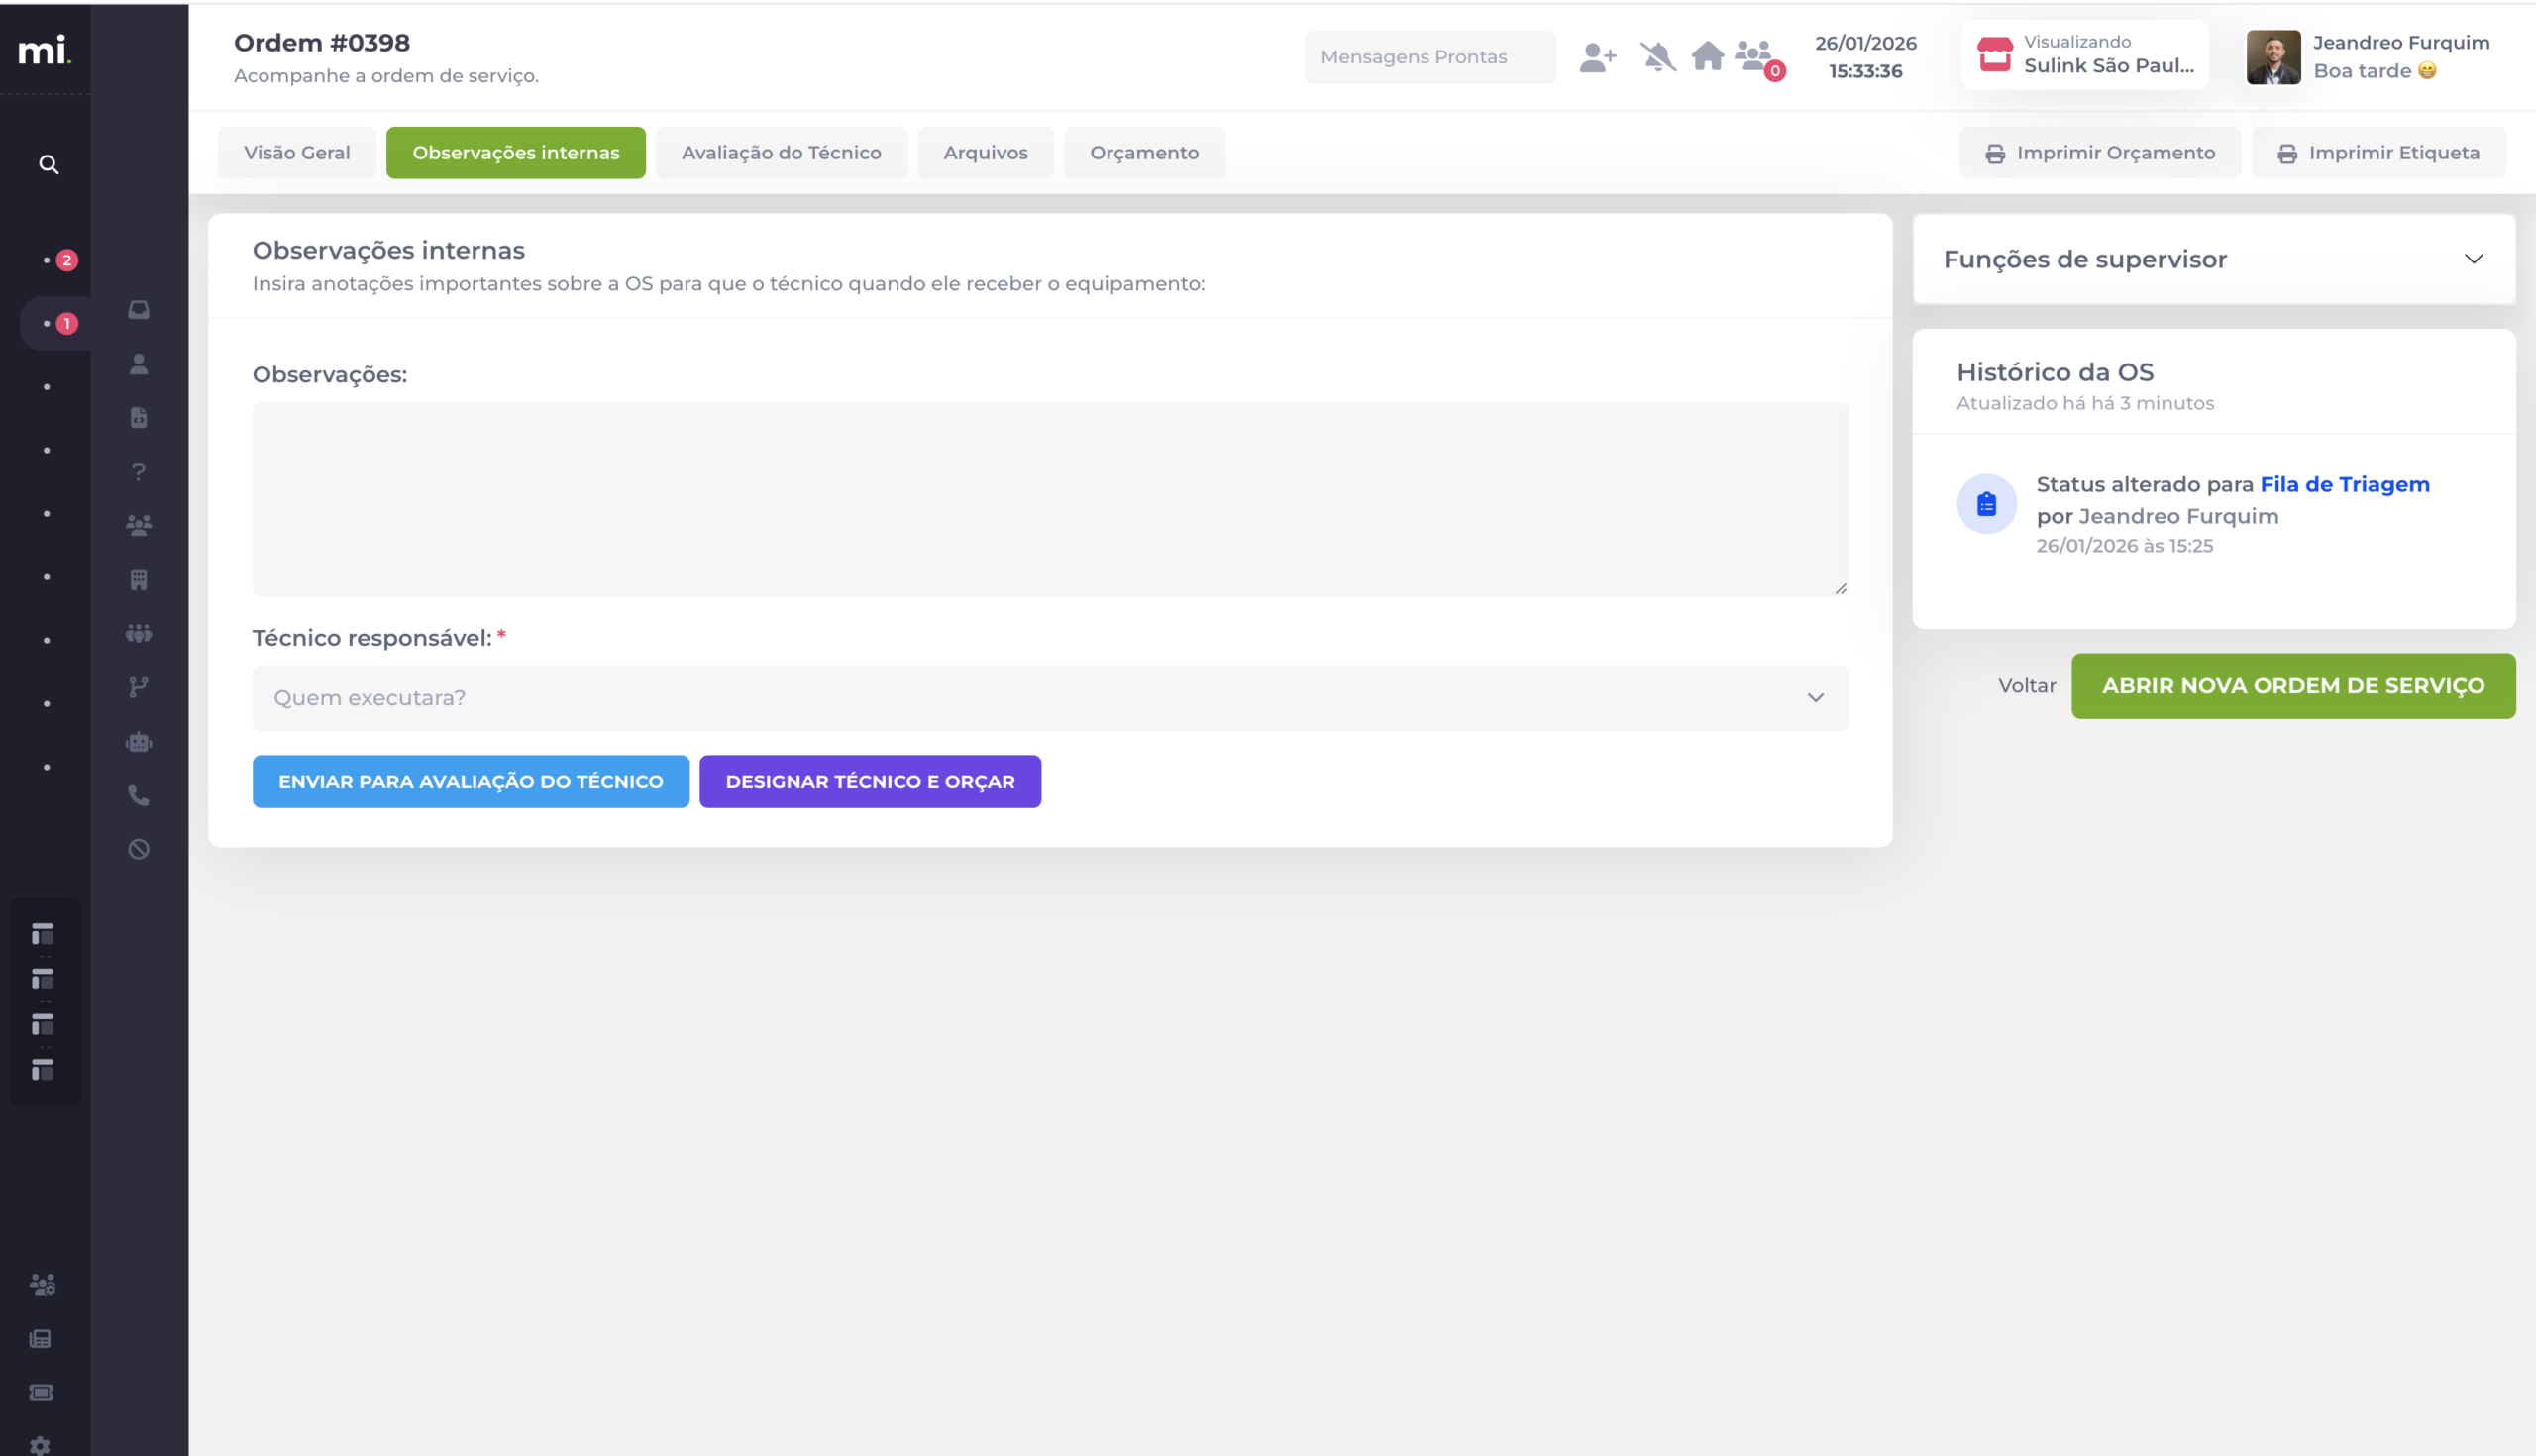
Task: Click the blocked circle icon in the sidebar
Action: (139, 849)
